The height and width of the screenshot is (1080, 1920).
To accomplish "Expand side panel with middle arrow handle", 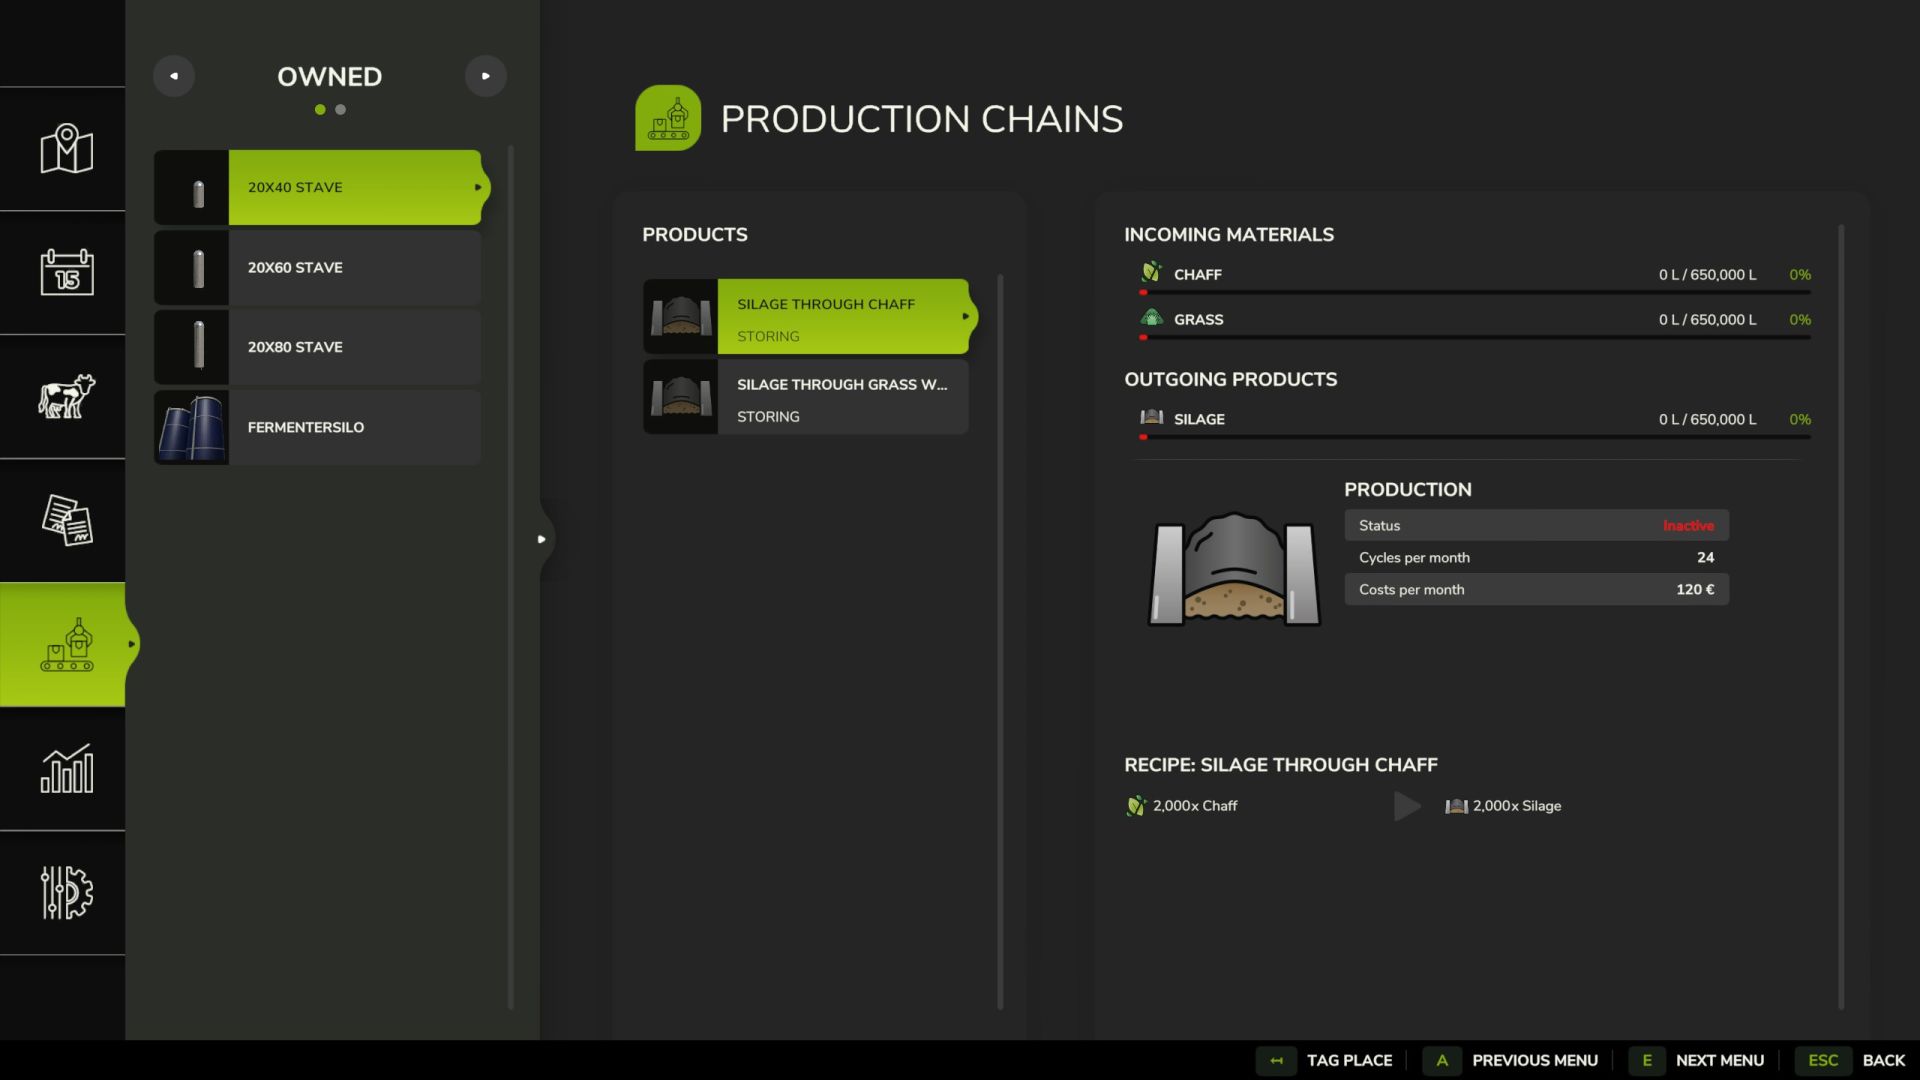I will coord(541,539).
